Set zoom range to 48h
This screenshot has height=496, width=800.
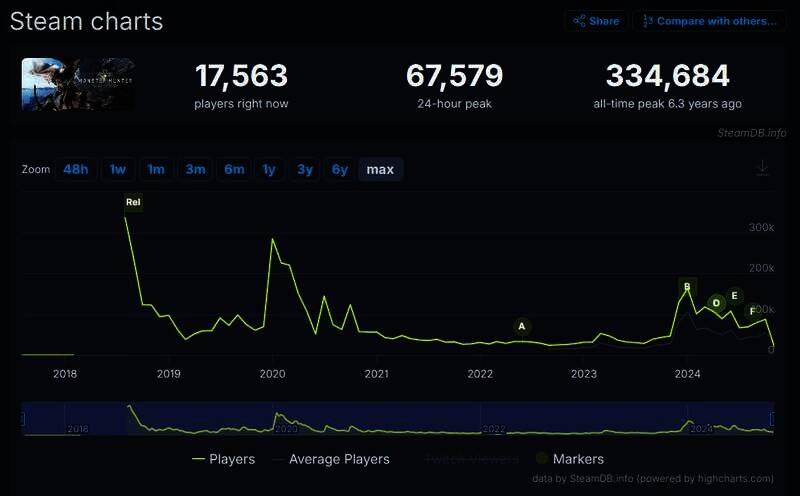click(x=76, y=169)
